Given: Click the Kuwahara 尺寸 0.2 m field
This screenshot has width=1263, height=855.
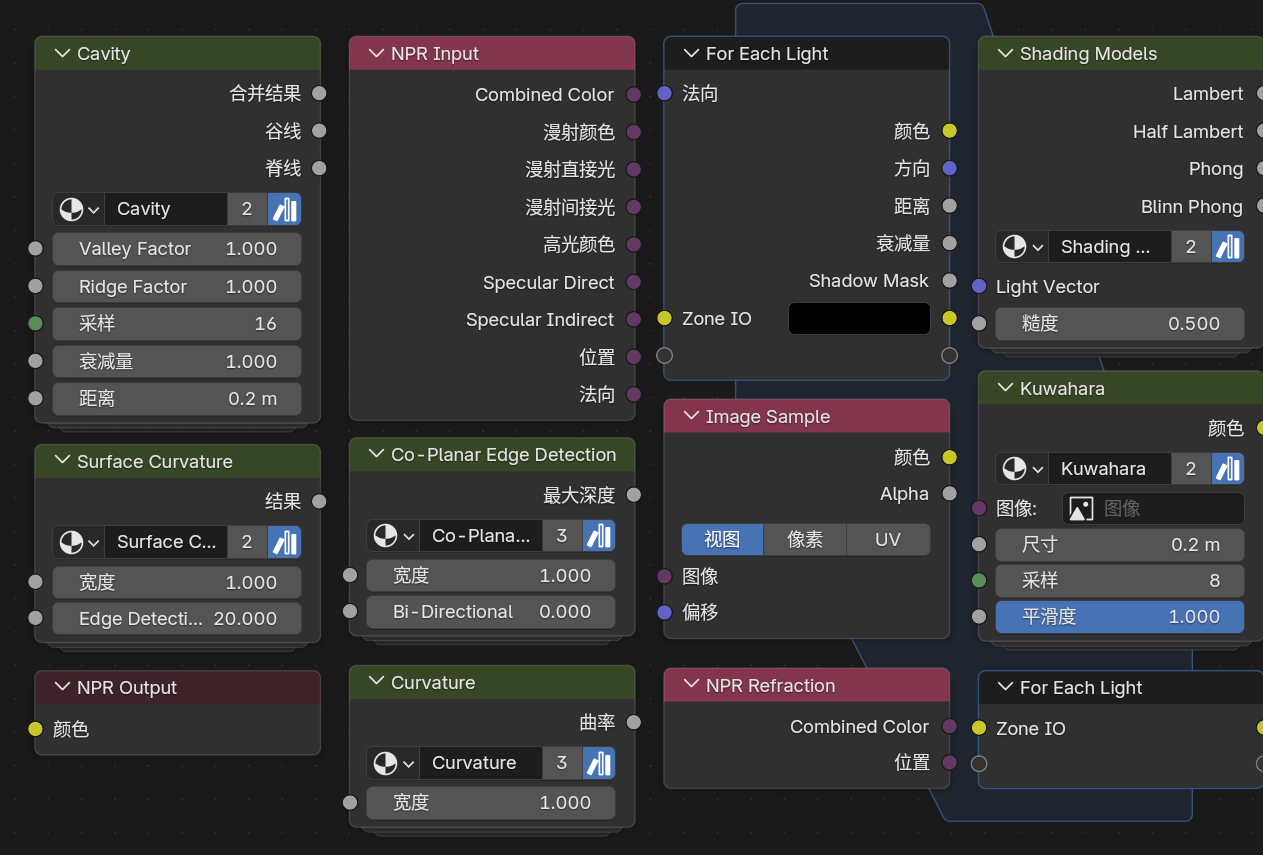Looking at the screenshot, I should click(x=1120, y=545).
